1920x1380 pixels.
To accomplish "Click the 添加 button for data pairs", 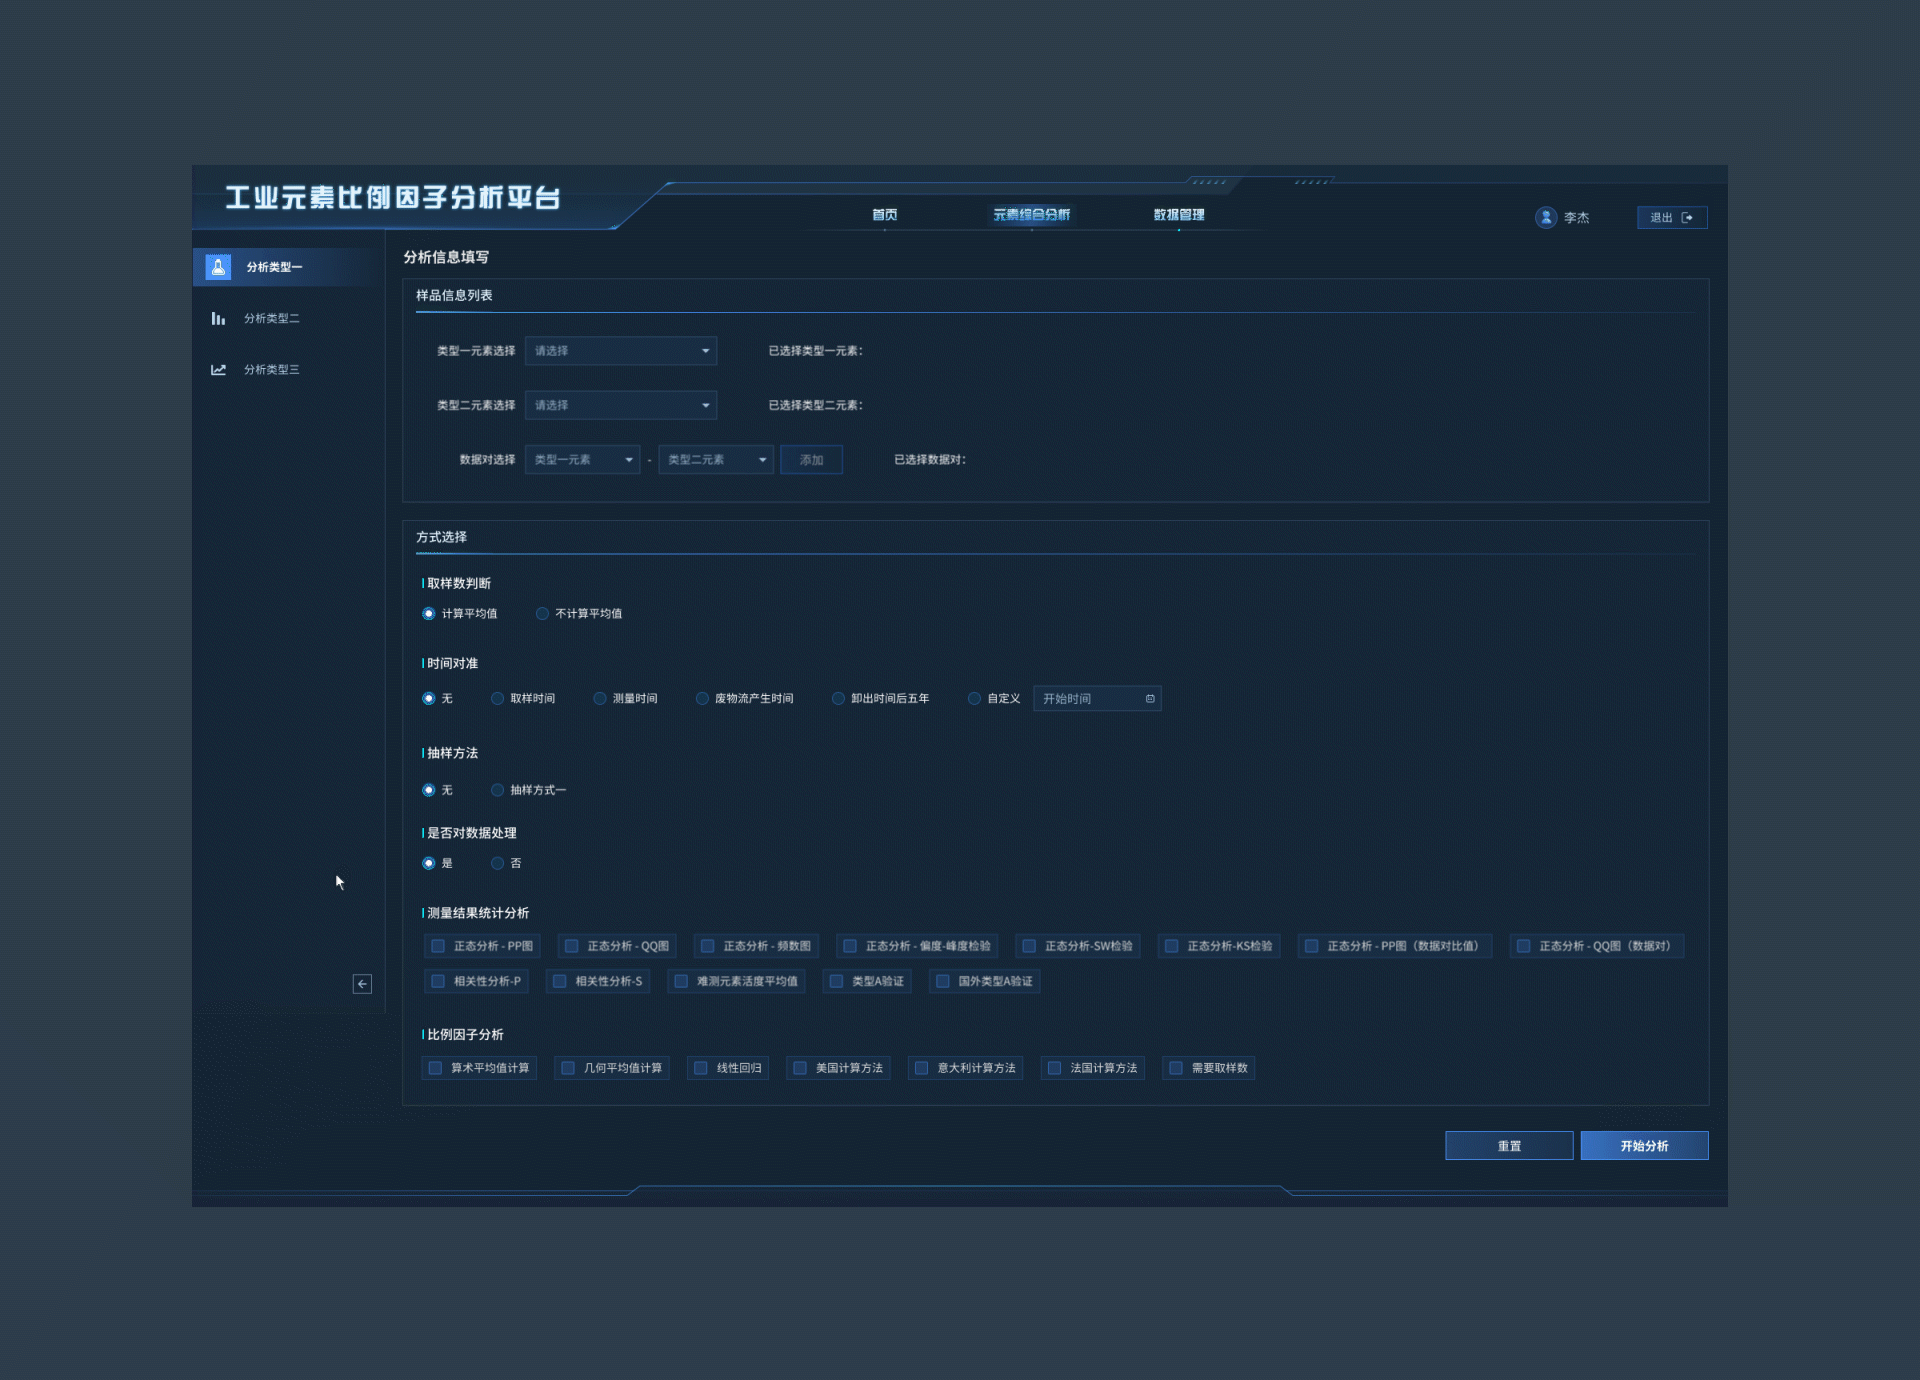I will (811, 460).
